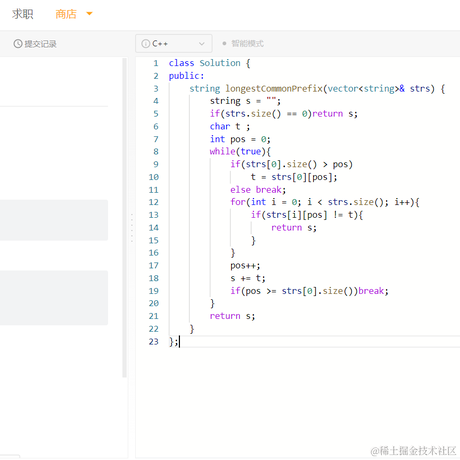Open the C++ language dropdown
Image resolution: width=460 pixels, height=460 pixels.
tap(174, 43)
